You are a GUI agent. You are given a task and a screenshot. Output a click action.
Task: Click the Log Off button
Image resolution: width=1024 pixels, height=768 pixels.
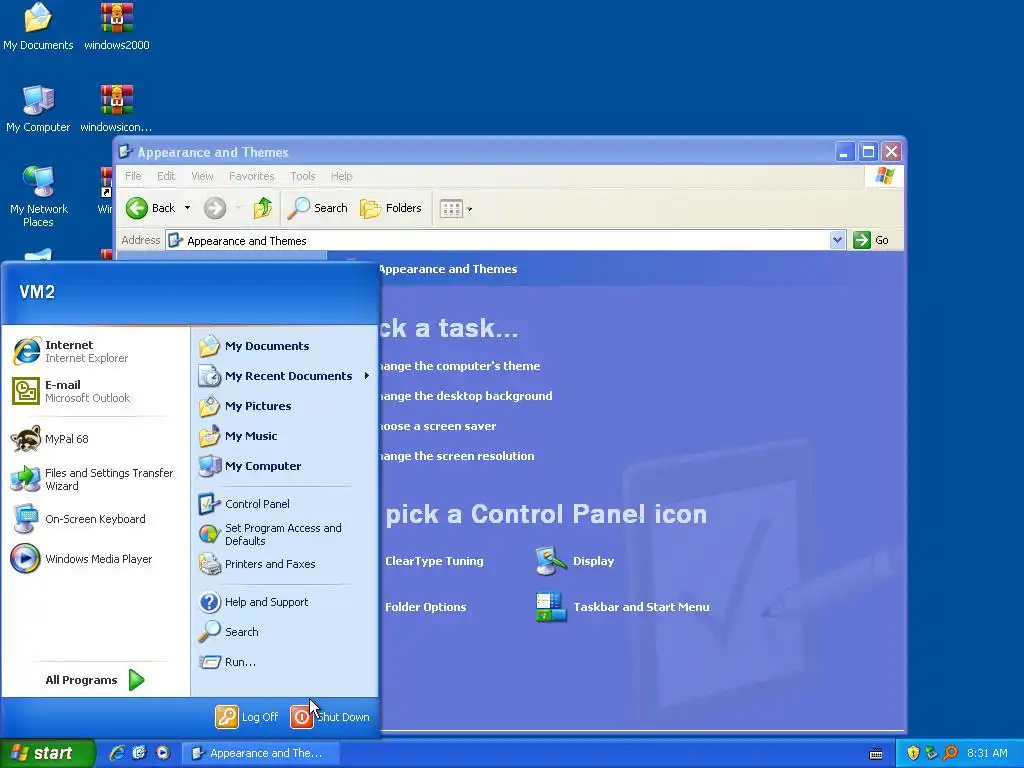[x=247, y=717]
